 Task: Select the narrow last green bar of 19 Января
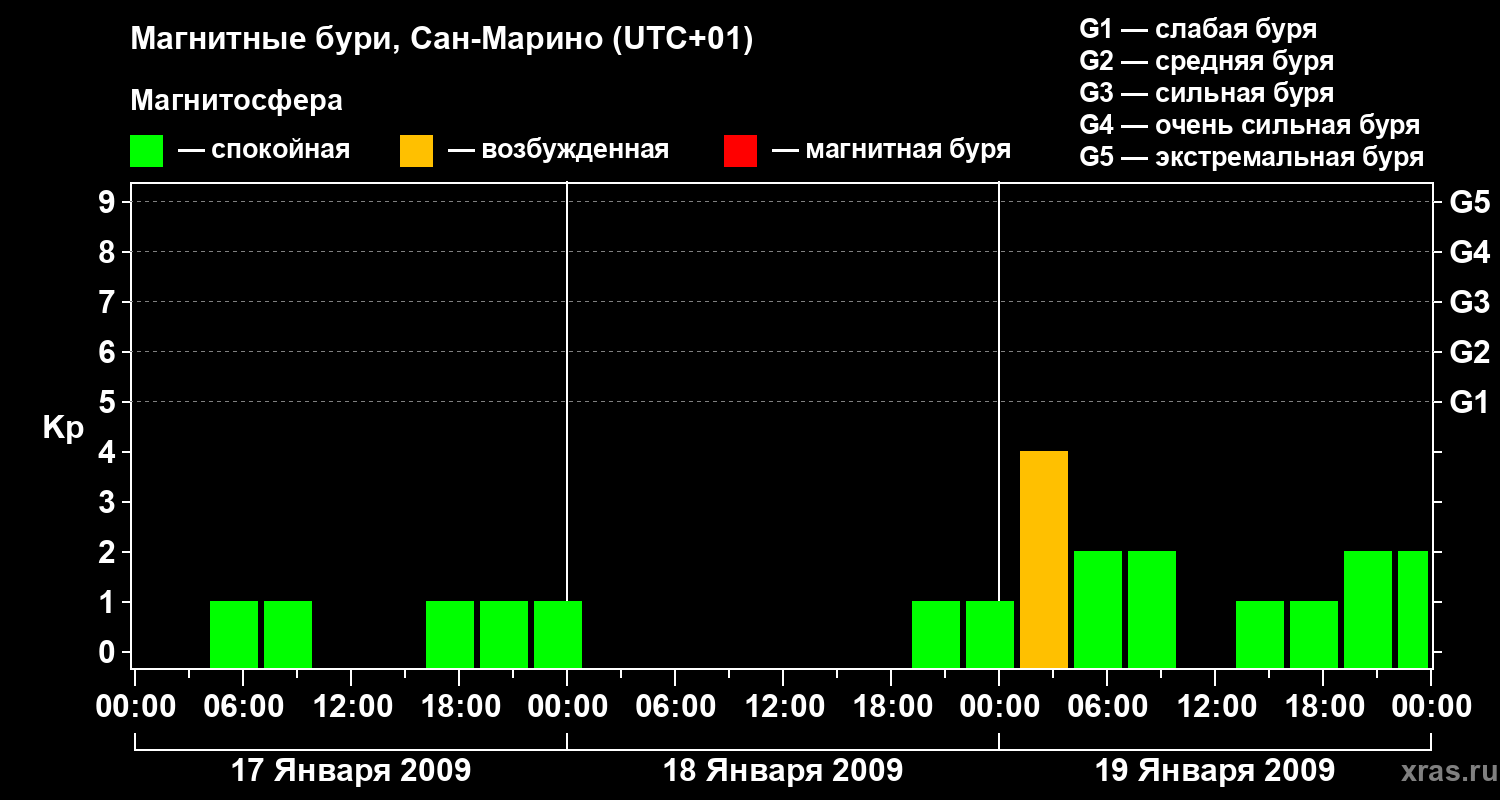[1413, 609]
